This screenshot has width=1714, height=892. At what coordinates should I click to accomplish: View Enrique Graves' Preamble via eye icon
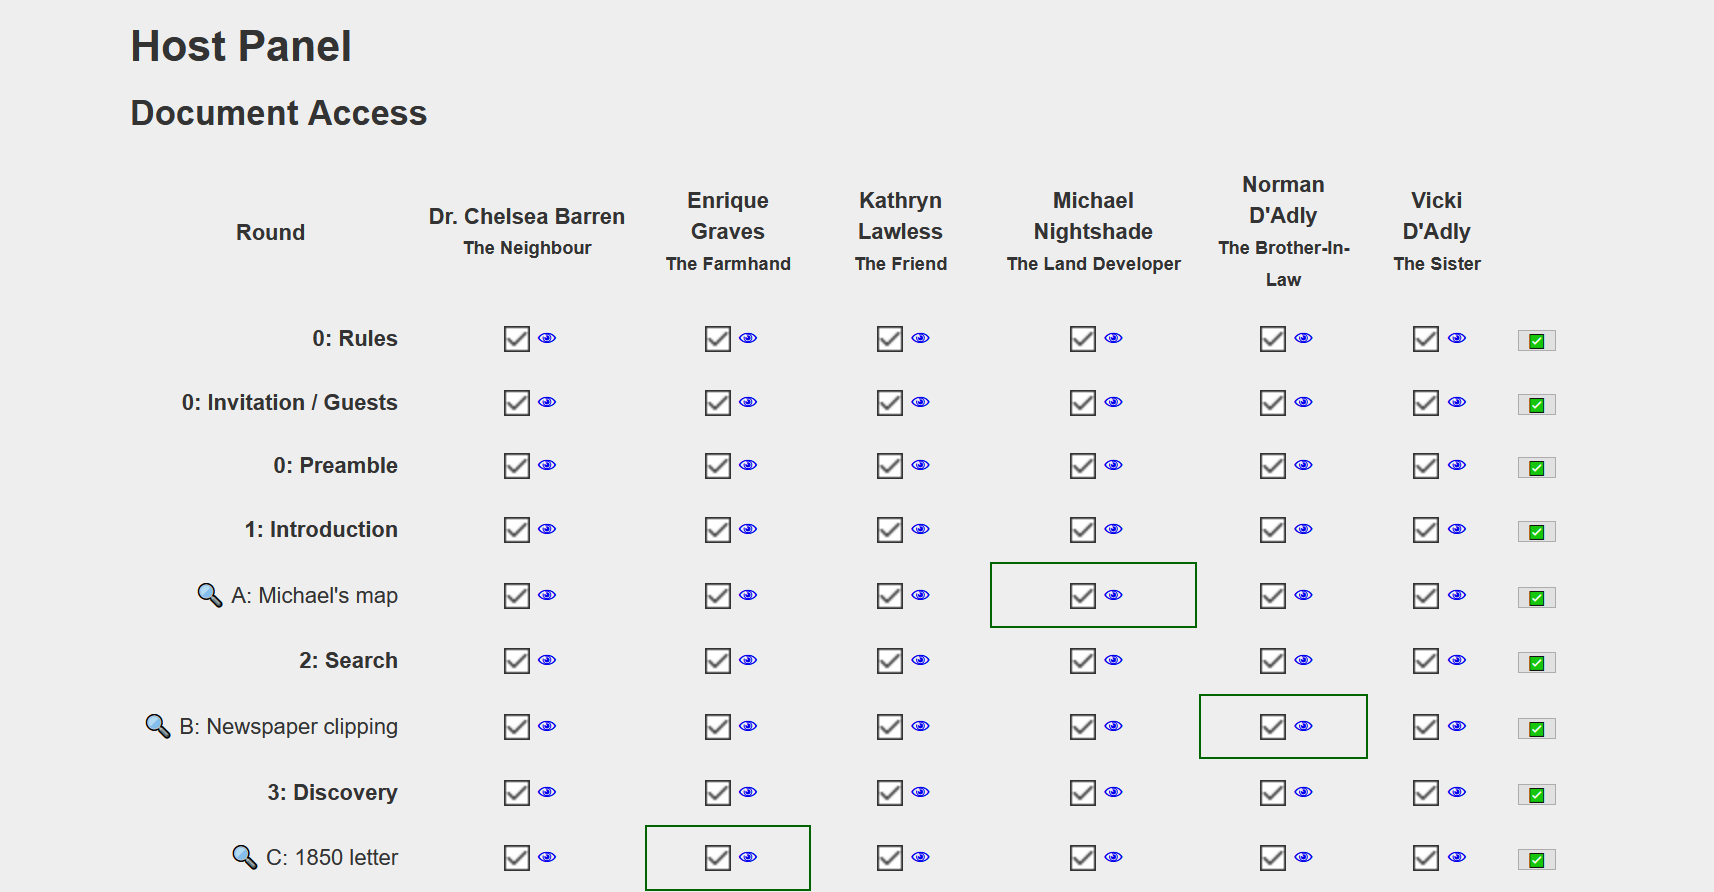748,465
